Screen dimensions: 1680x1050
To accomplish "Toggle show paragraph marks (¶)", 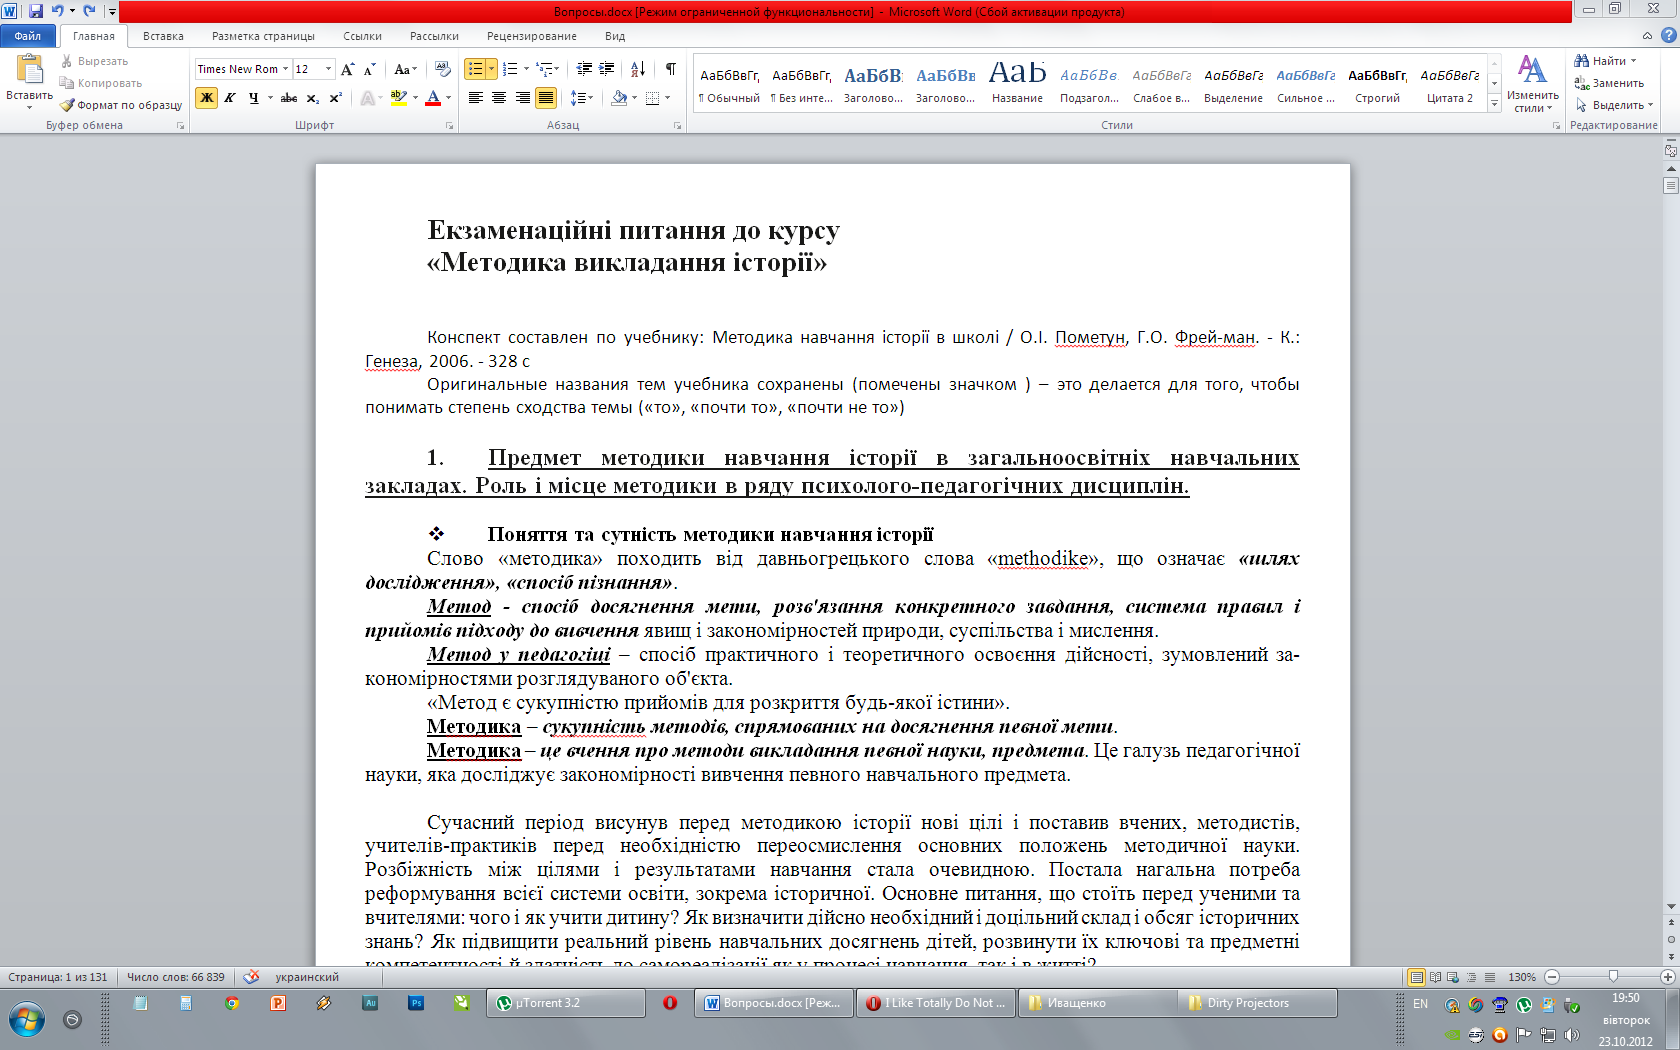I will [670, 69].
